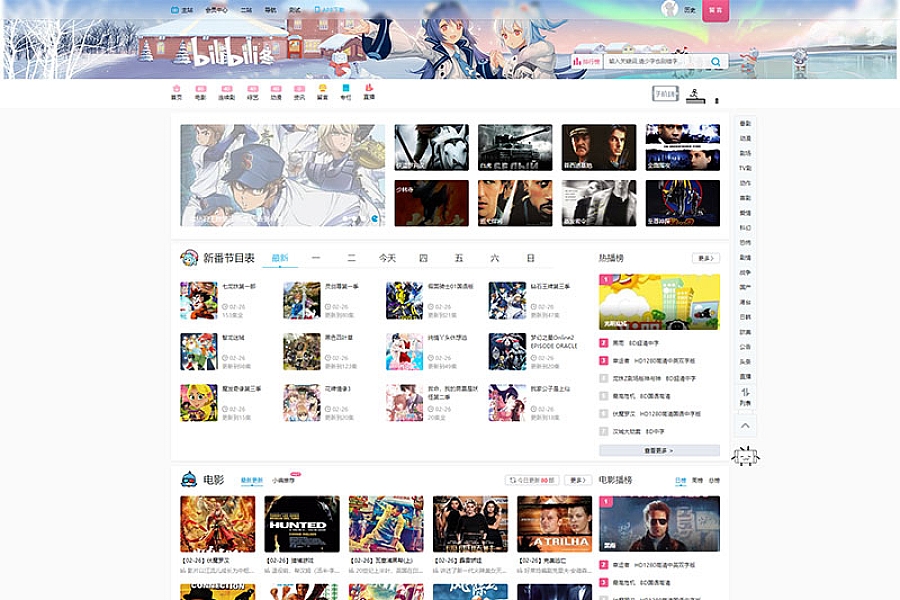The width and height of the screenshot is (900, 600).
Task: Open 会员中心 in the top bar
Action: point(216,10)
